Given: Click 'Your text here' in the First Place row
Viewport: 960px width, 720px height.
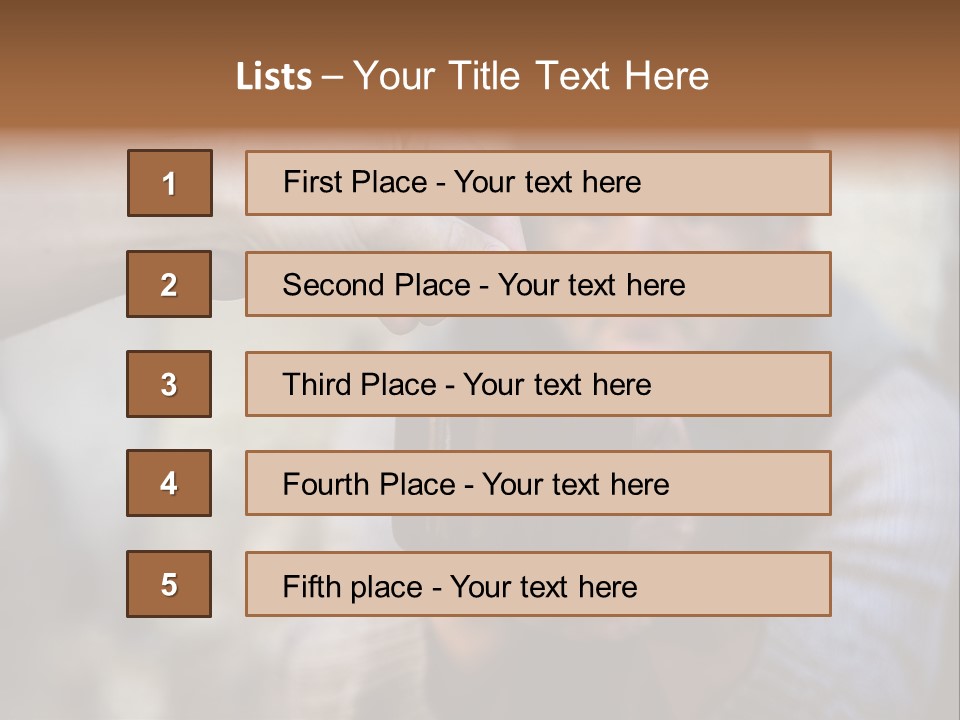Looking at the screenshot, I should pos(547,182).
